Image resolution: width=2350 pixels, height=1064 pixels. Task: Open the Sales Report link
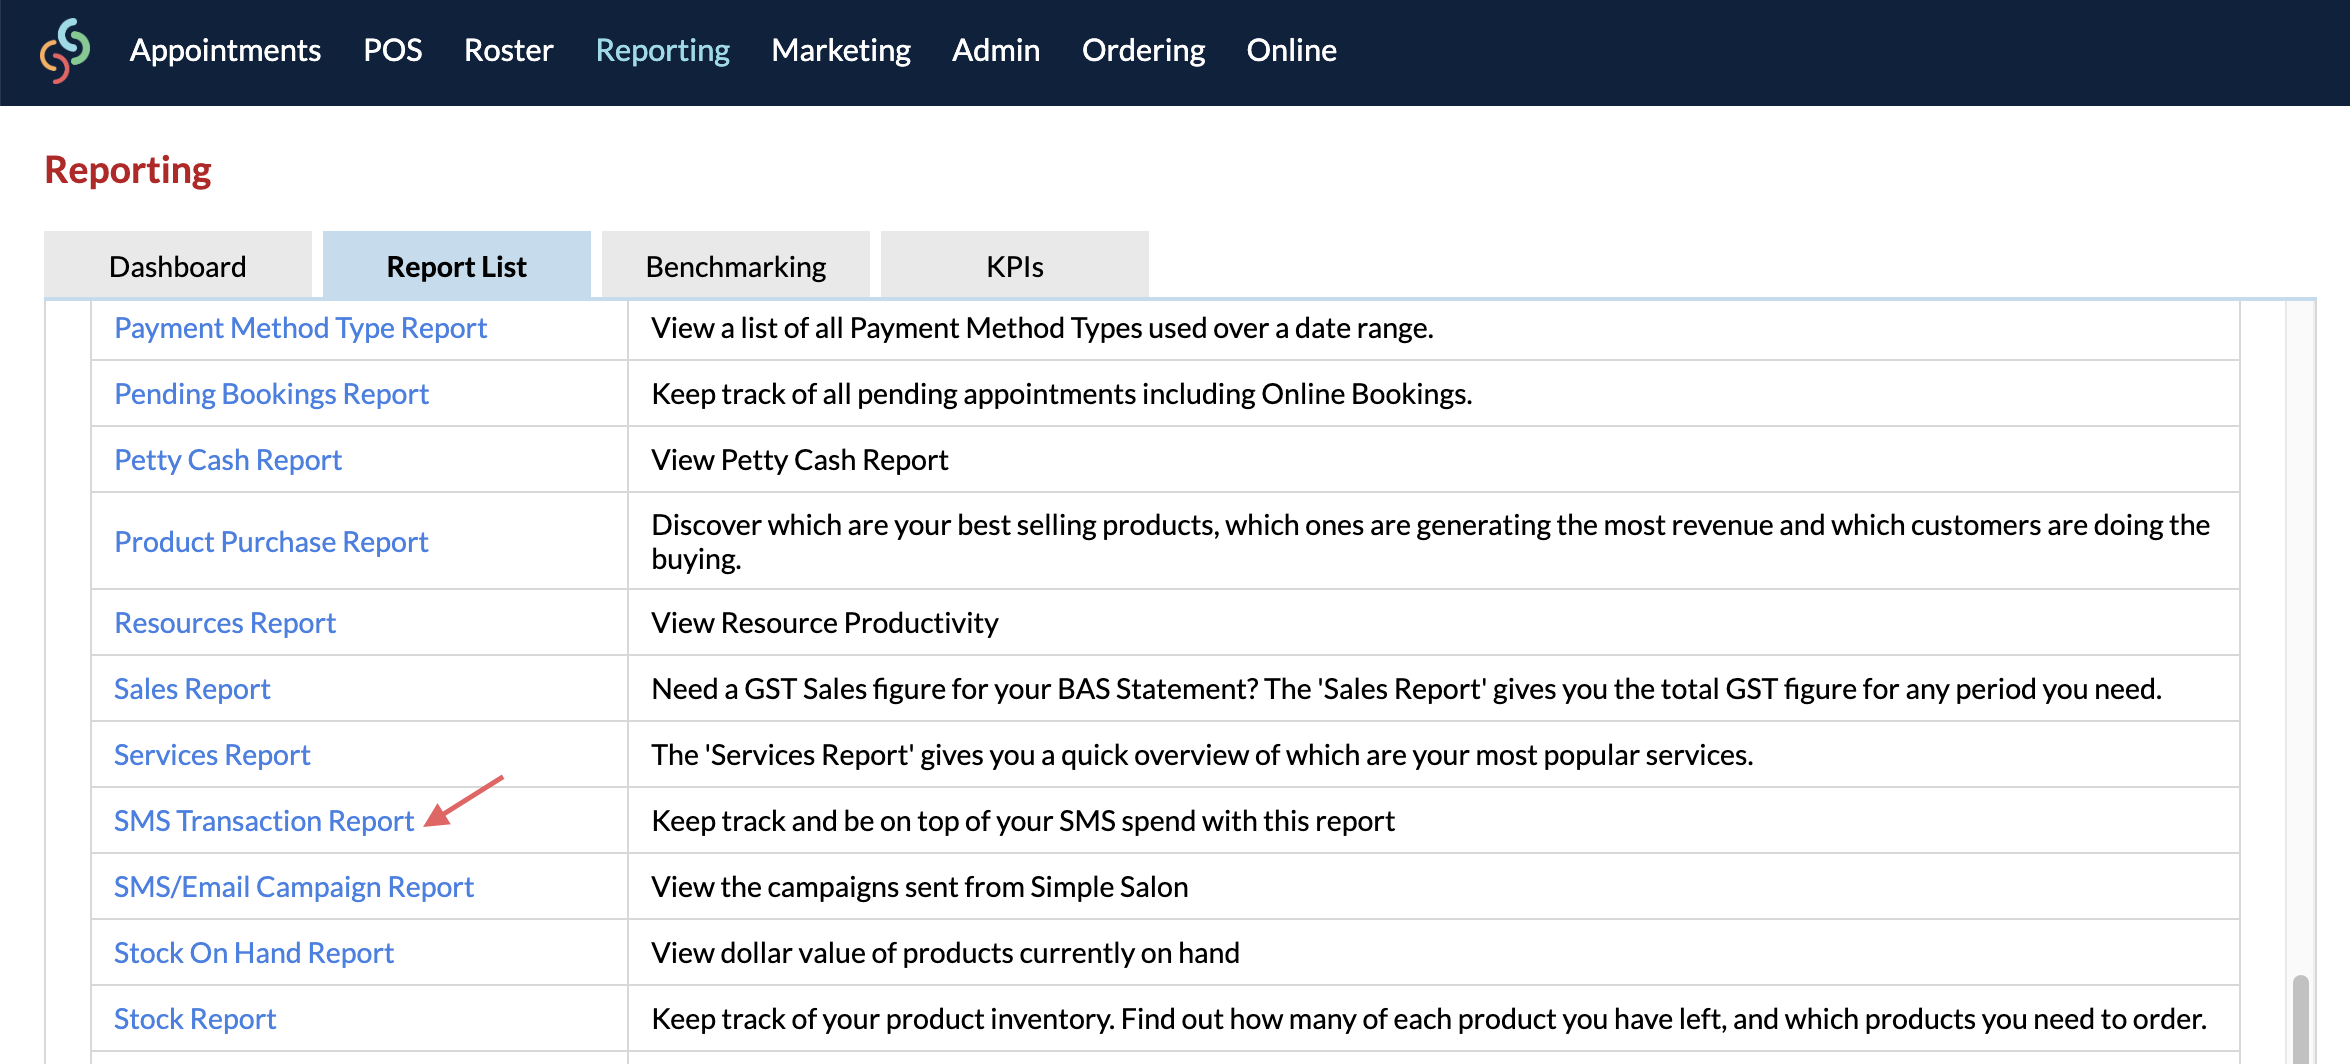pyautogui.click(x=192, y=689)
